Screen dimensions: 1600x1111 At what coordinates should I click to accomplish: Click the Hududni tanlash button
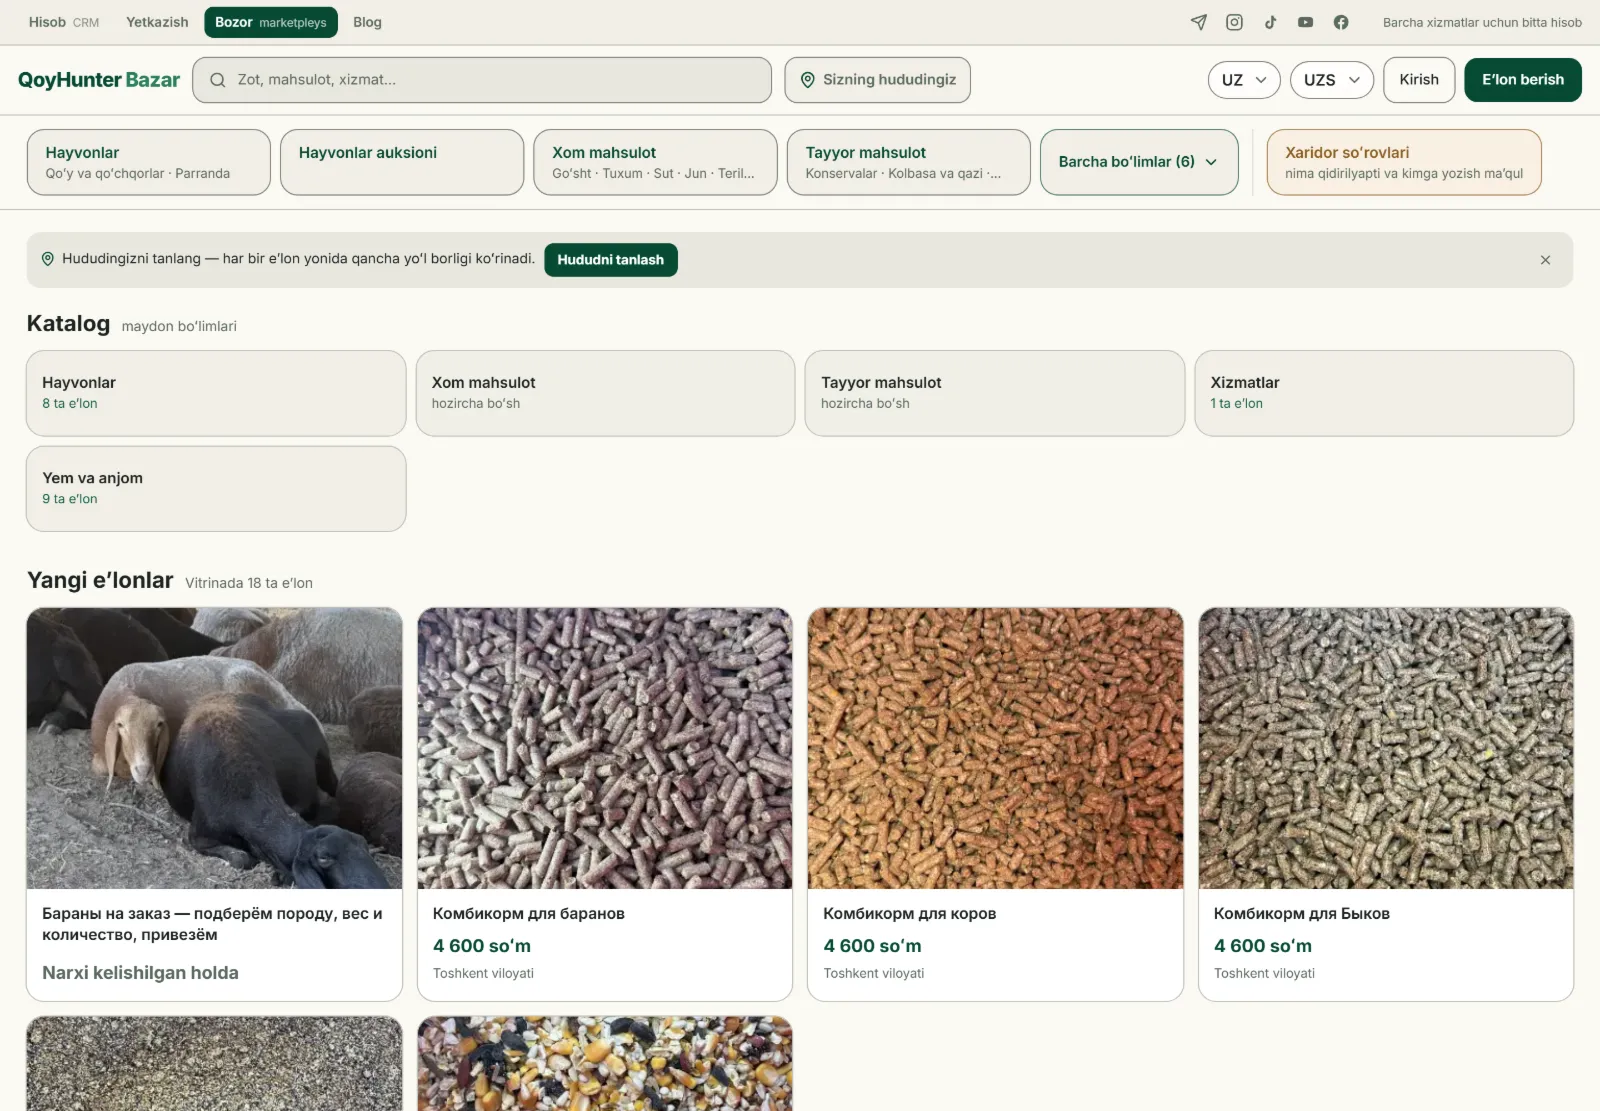pos(611,260)
